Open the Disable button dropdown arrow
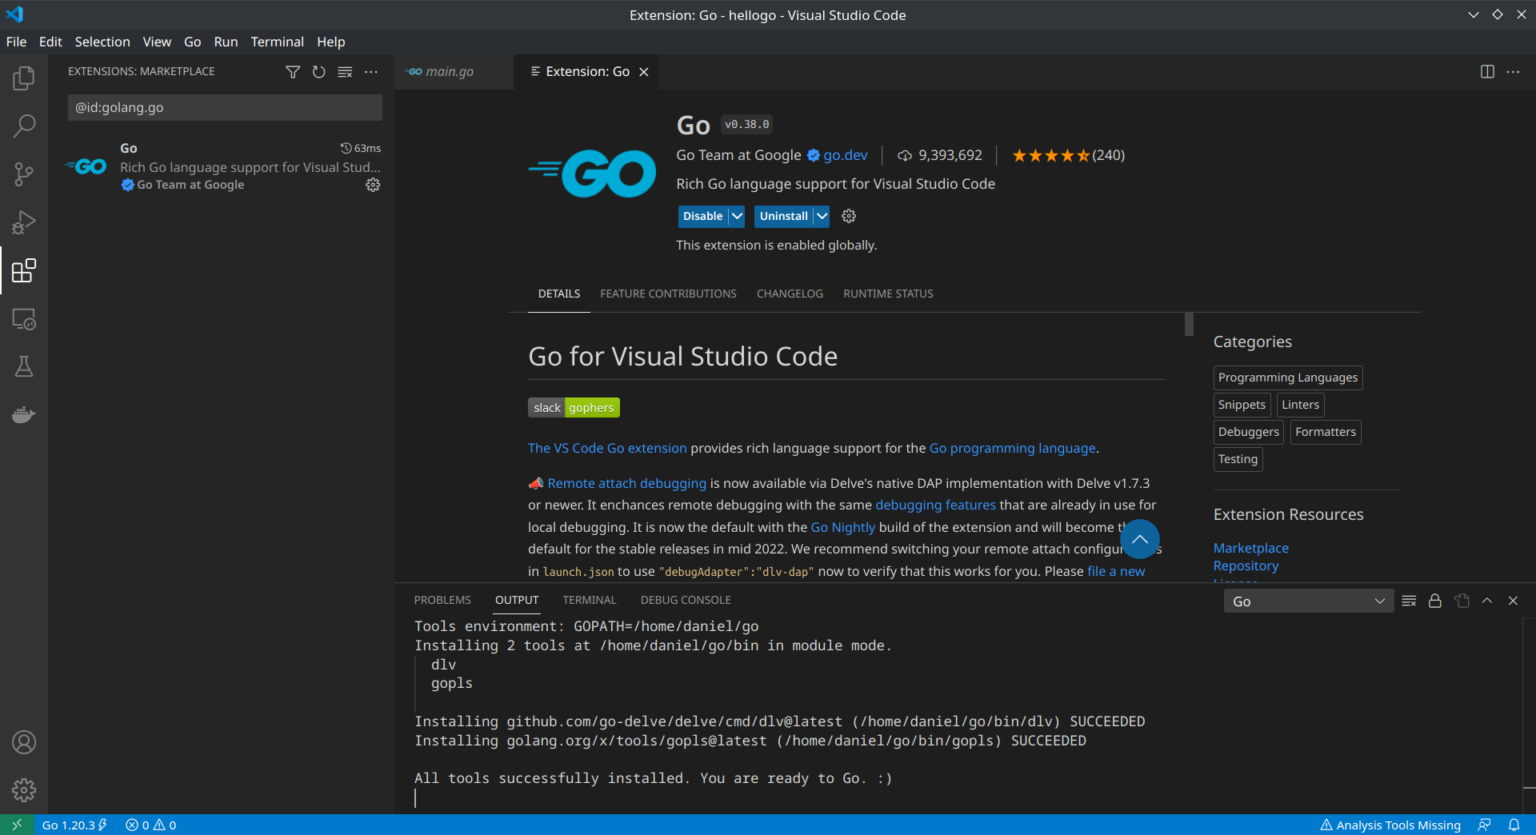The width and height of the screenshot is (1536, 835). 736,216
